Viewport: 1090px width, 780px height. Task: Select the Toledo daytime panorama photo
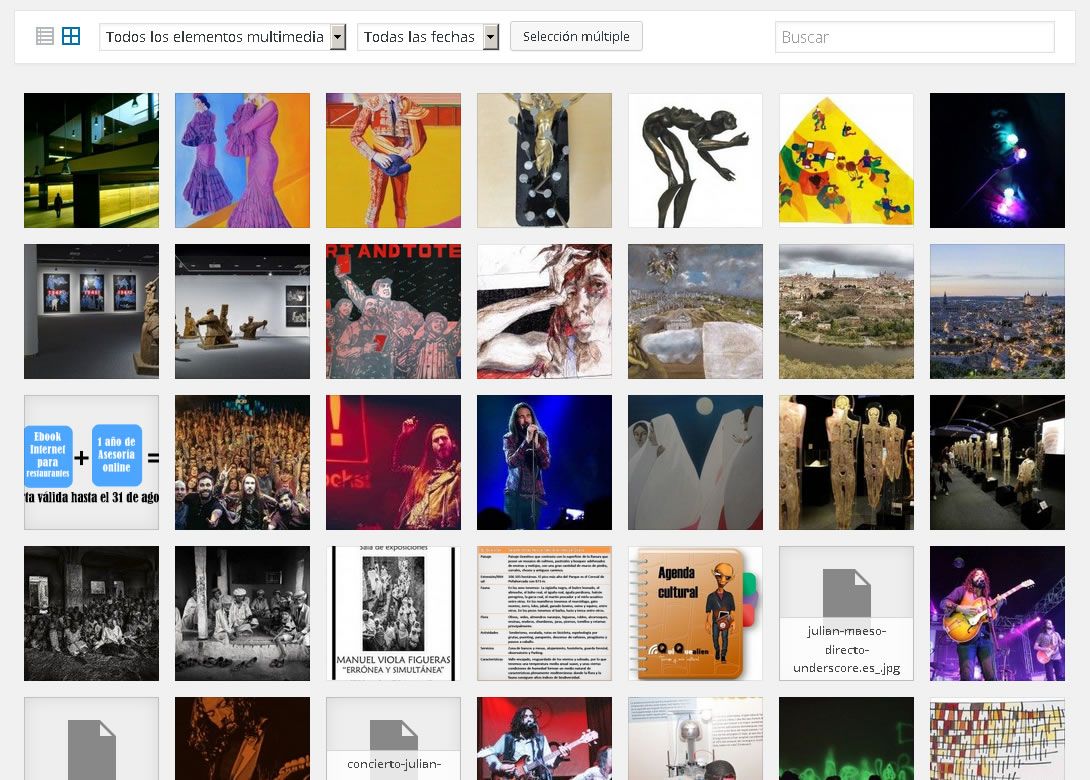pos(846,311)
